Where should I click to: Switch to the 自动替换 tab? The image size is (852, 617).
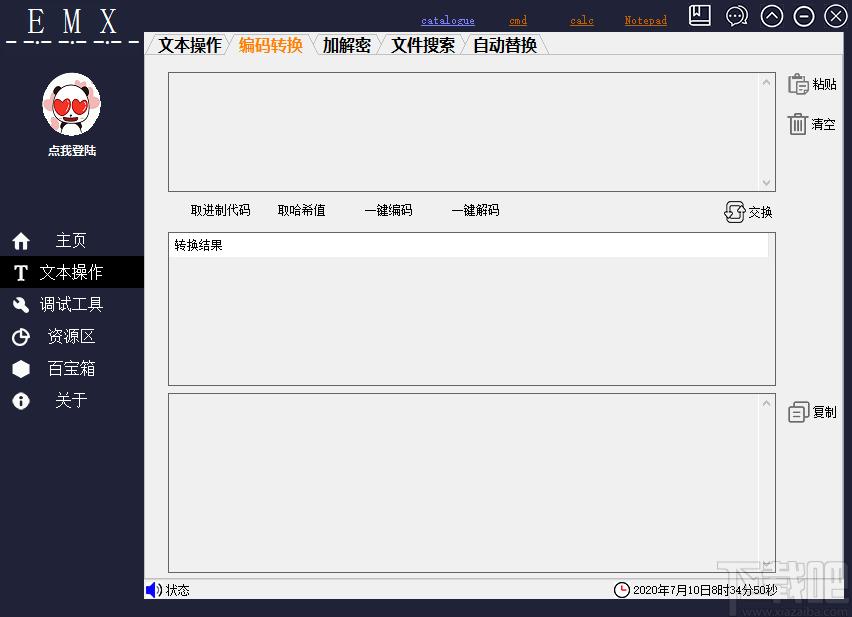point(505,45)
